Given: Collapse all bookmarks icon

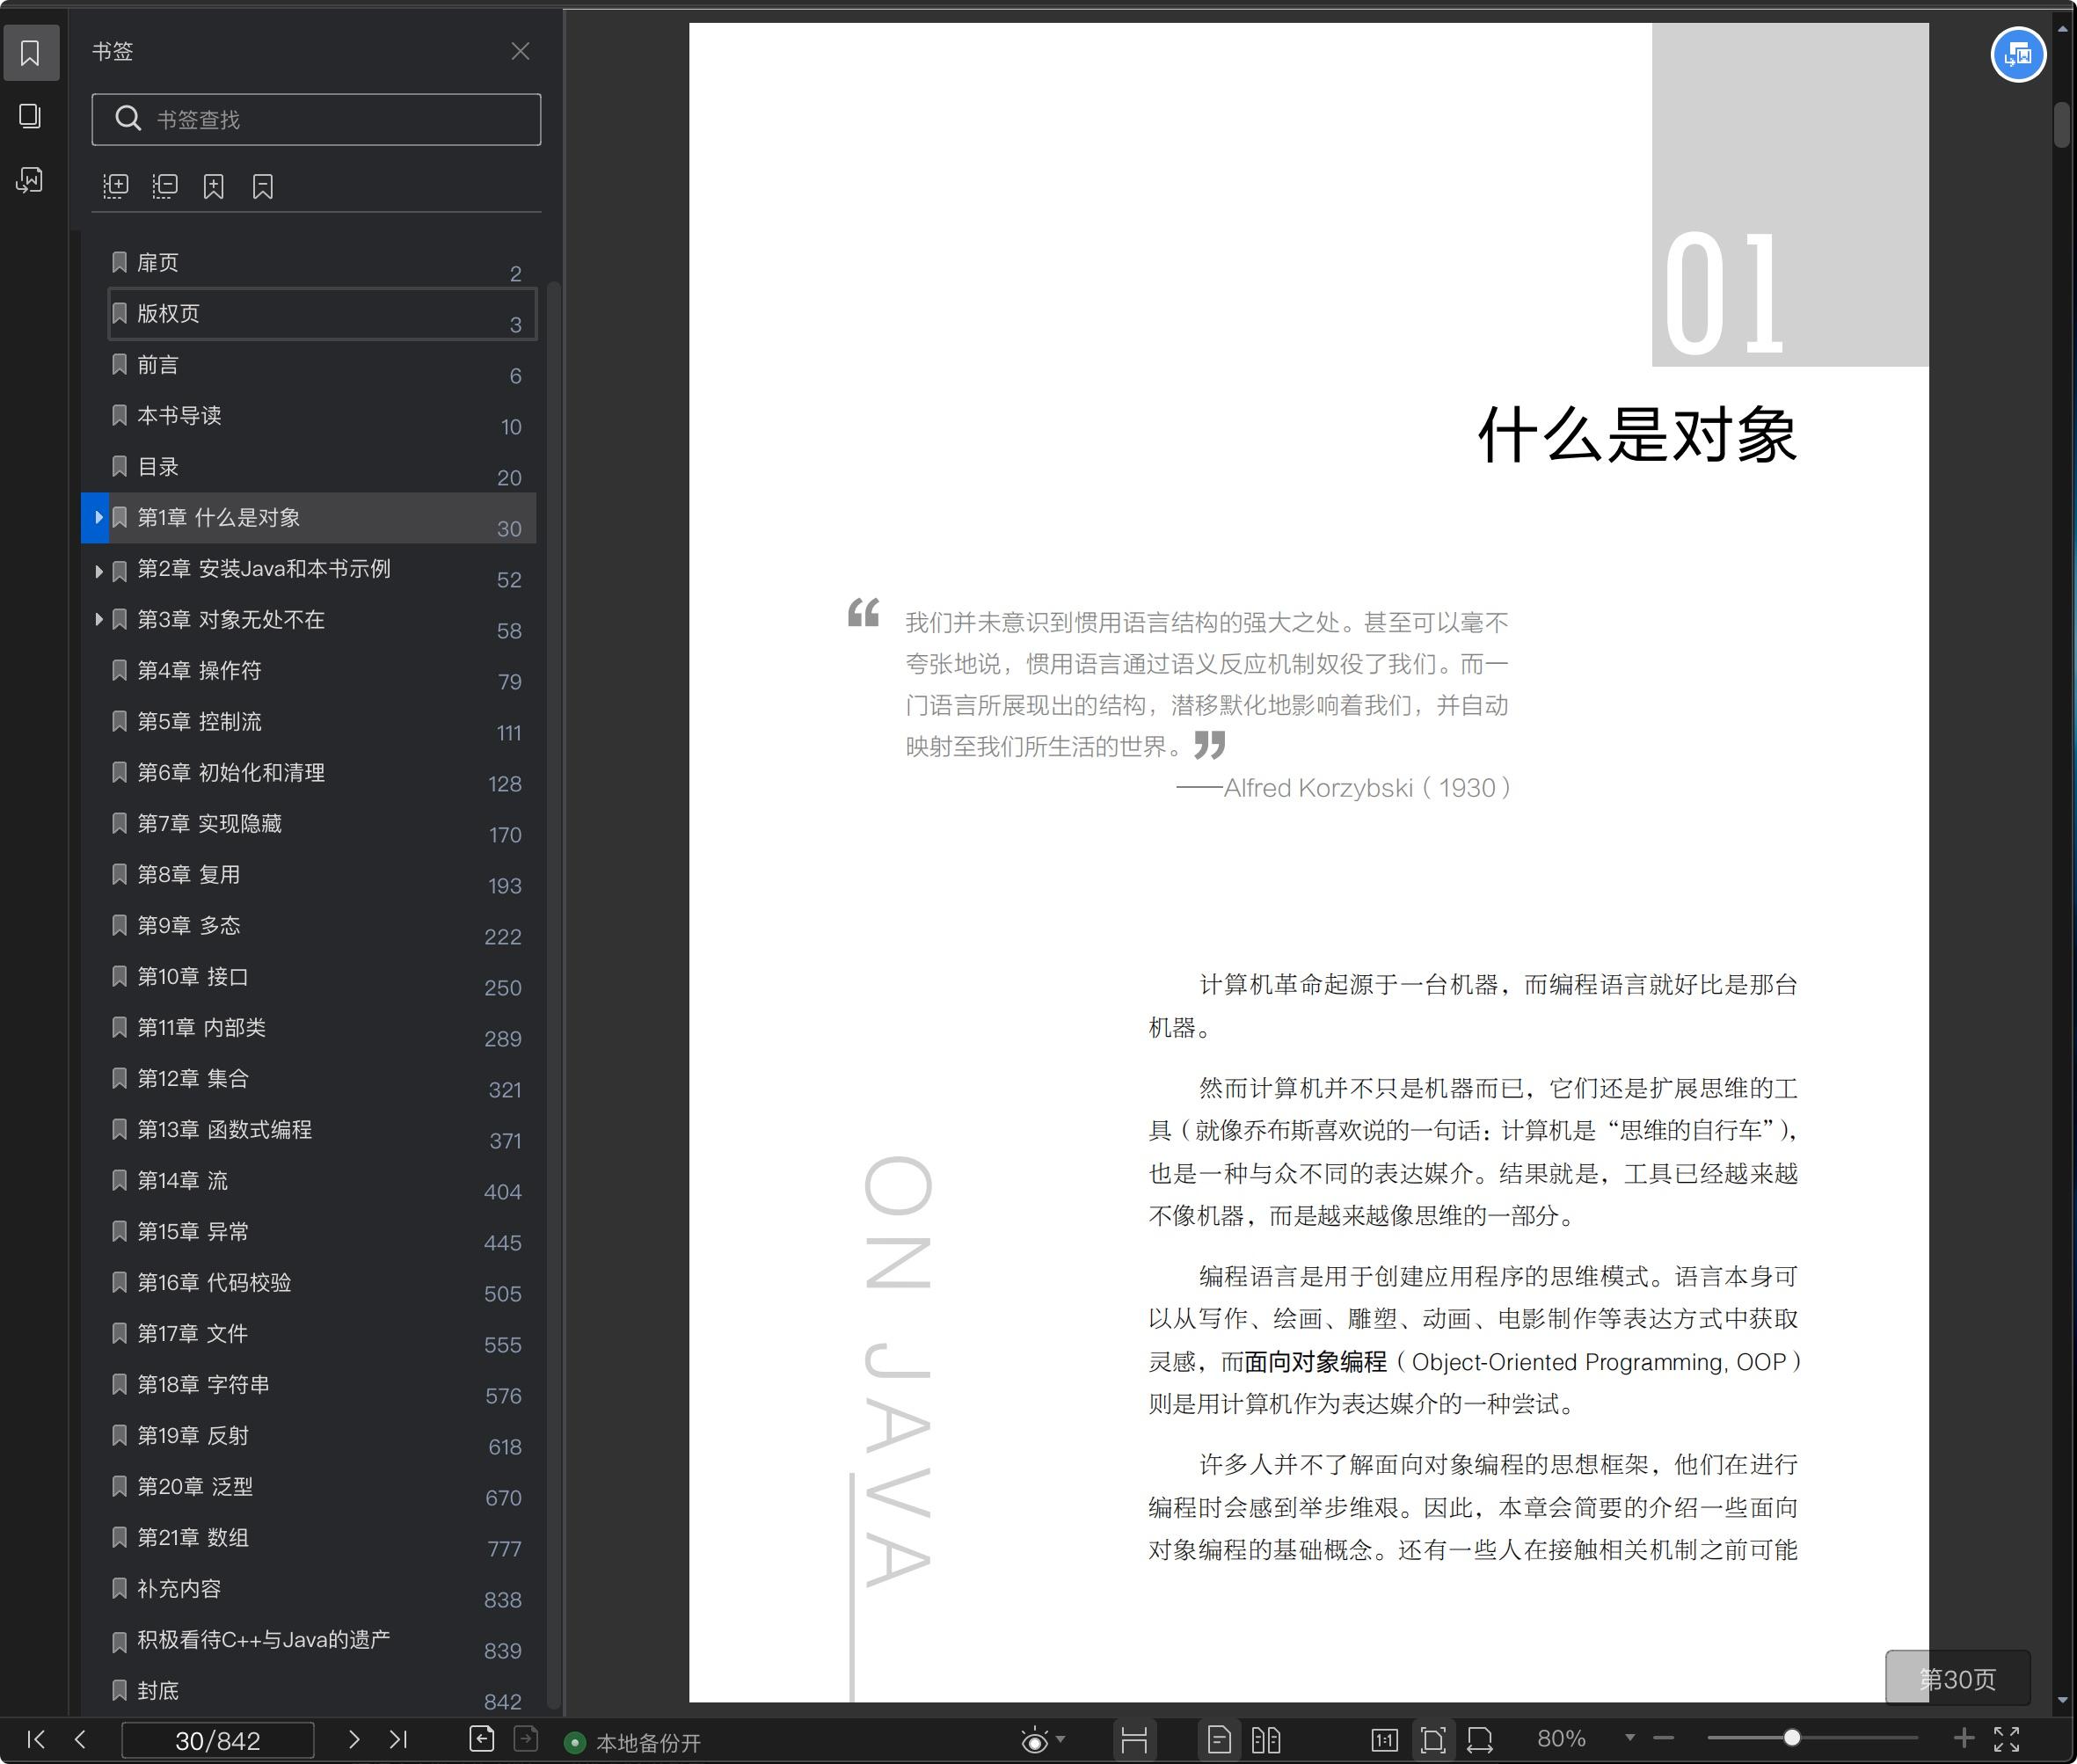Looking at the screenshot, I should [165, 186].
